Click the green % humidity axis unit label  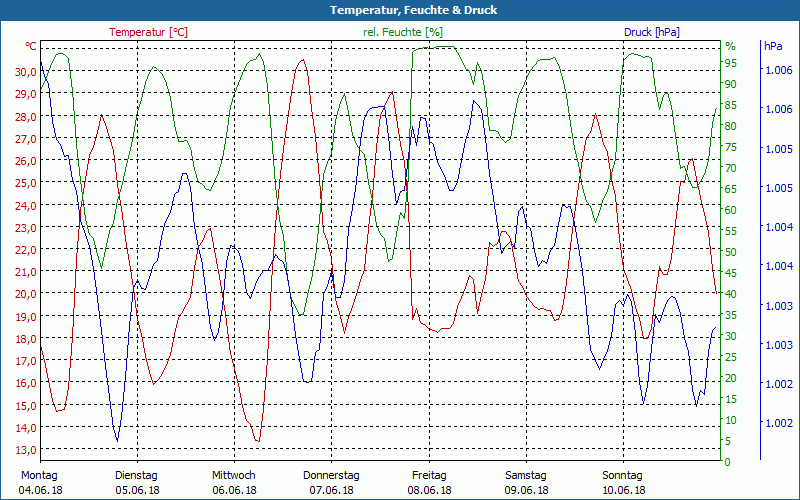[x=731, y=46]
